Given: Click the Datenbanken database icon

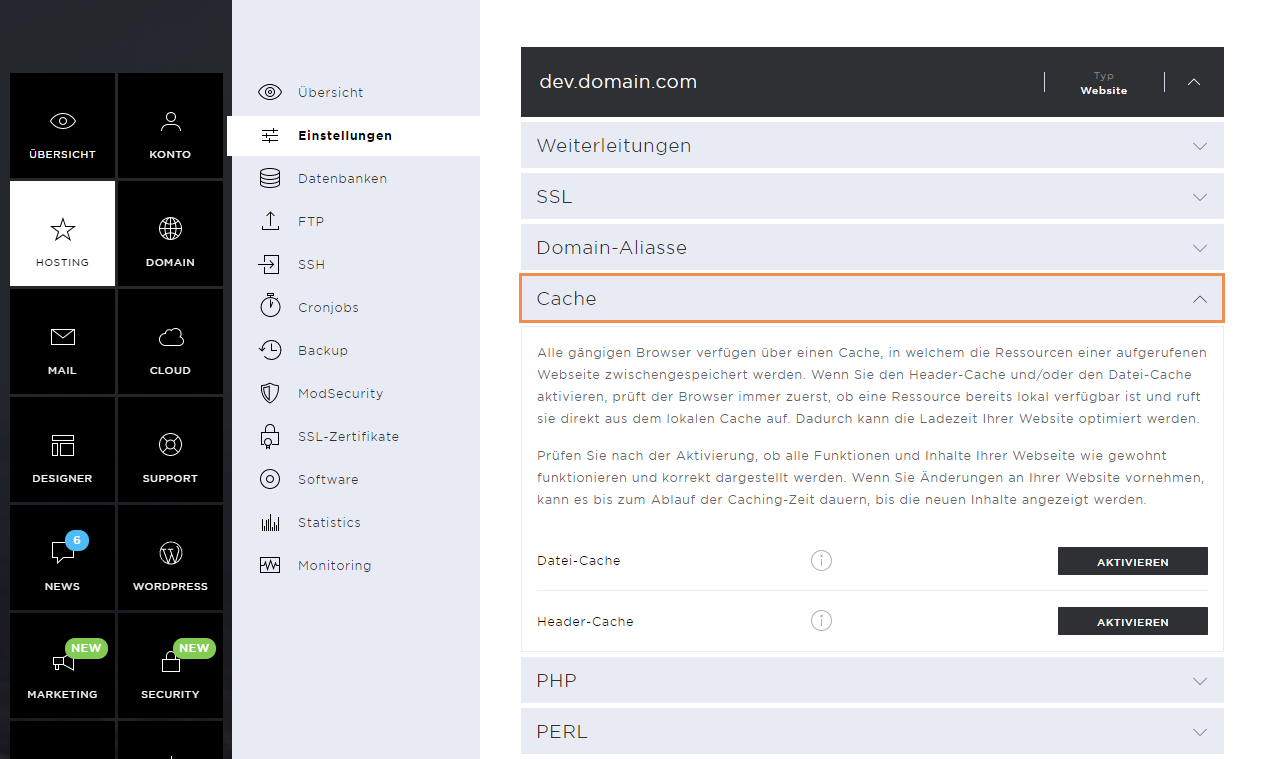Looking at the screenshot, I should [270, 178].
